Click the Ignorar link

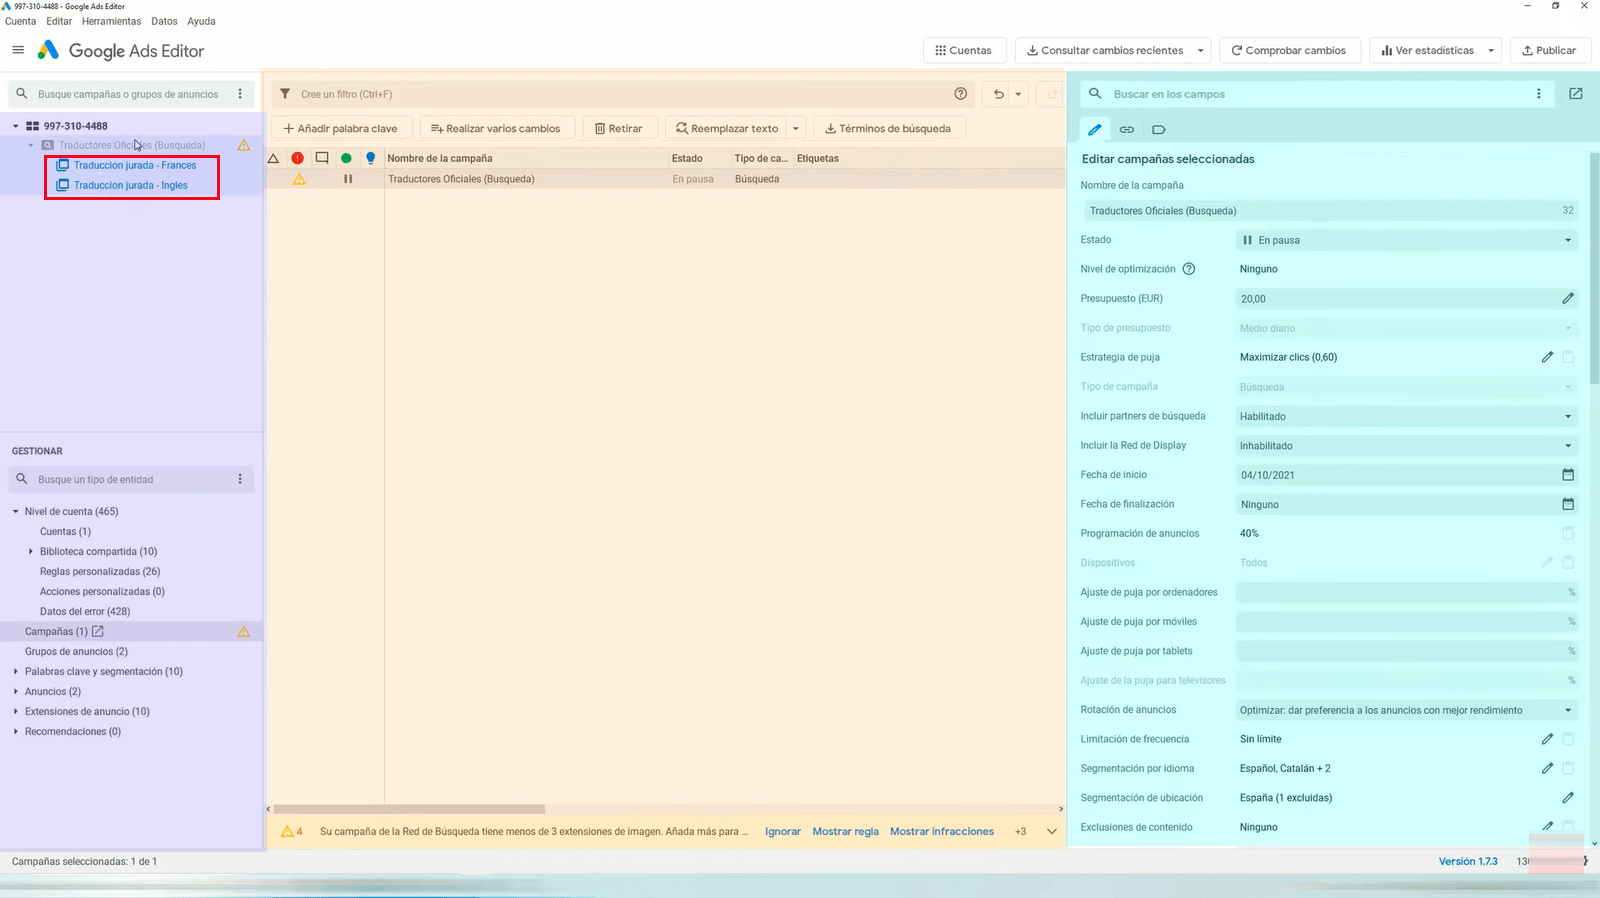coord(783,831)
